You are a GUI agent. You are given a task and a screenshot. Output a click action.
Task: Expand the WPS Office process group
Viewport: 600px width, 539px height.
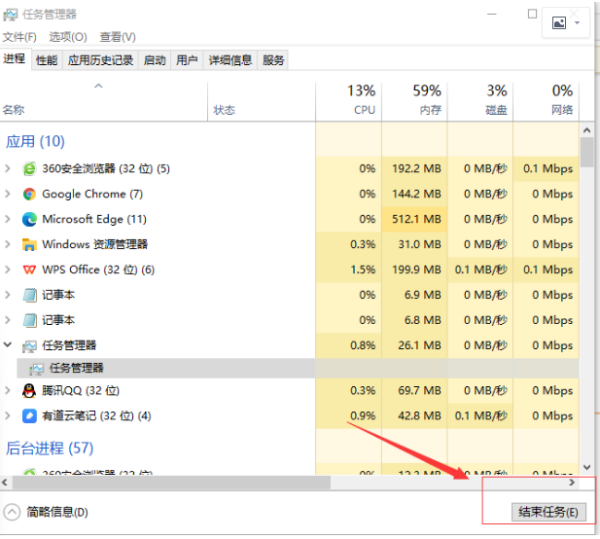8,270
